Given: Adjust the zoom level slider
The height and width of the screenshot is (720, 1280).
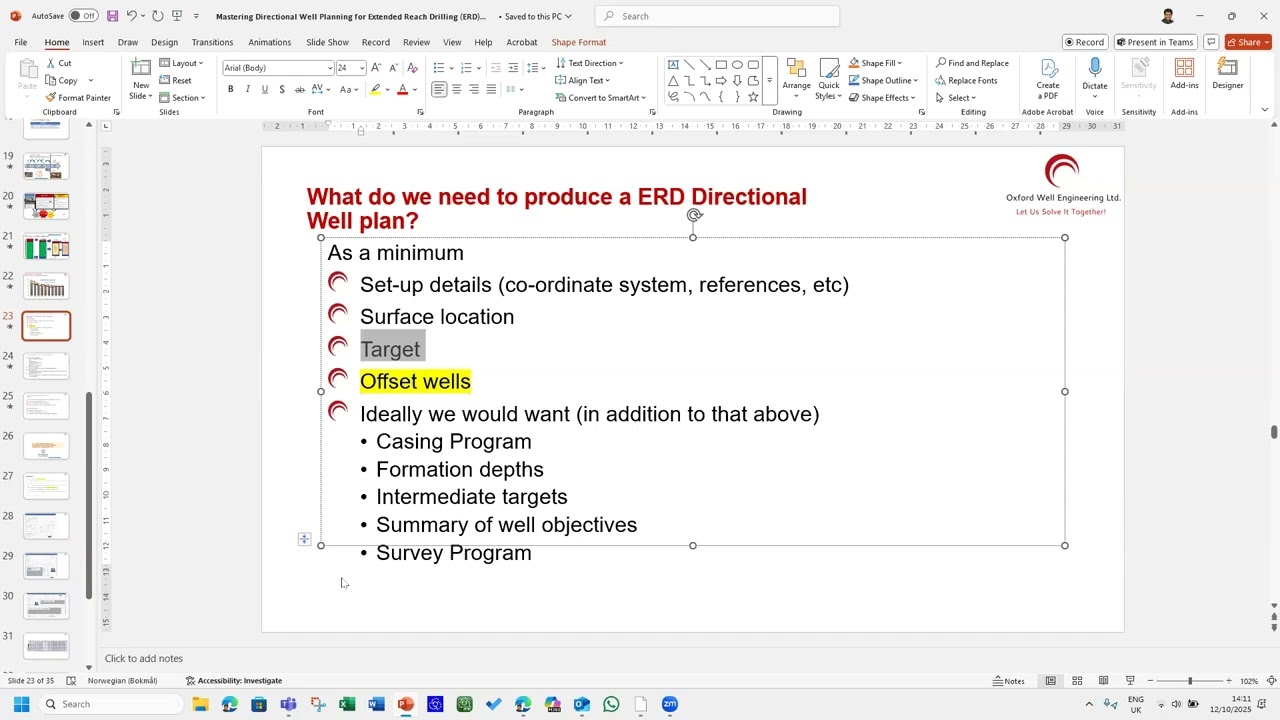Looking at the screenshot, I should (1189, 681).
